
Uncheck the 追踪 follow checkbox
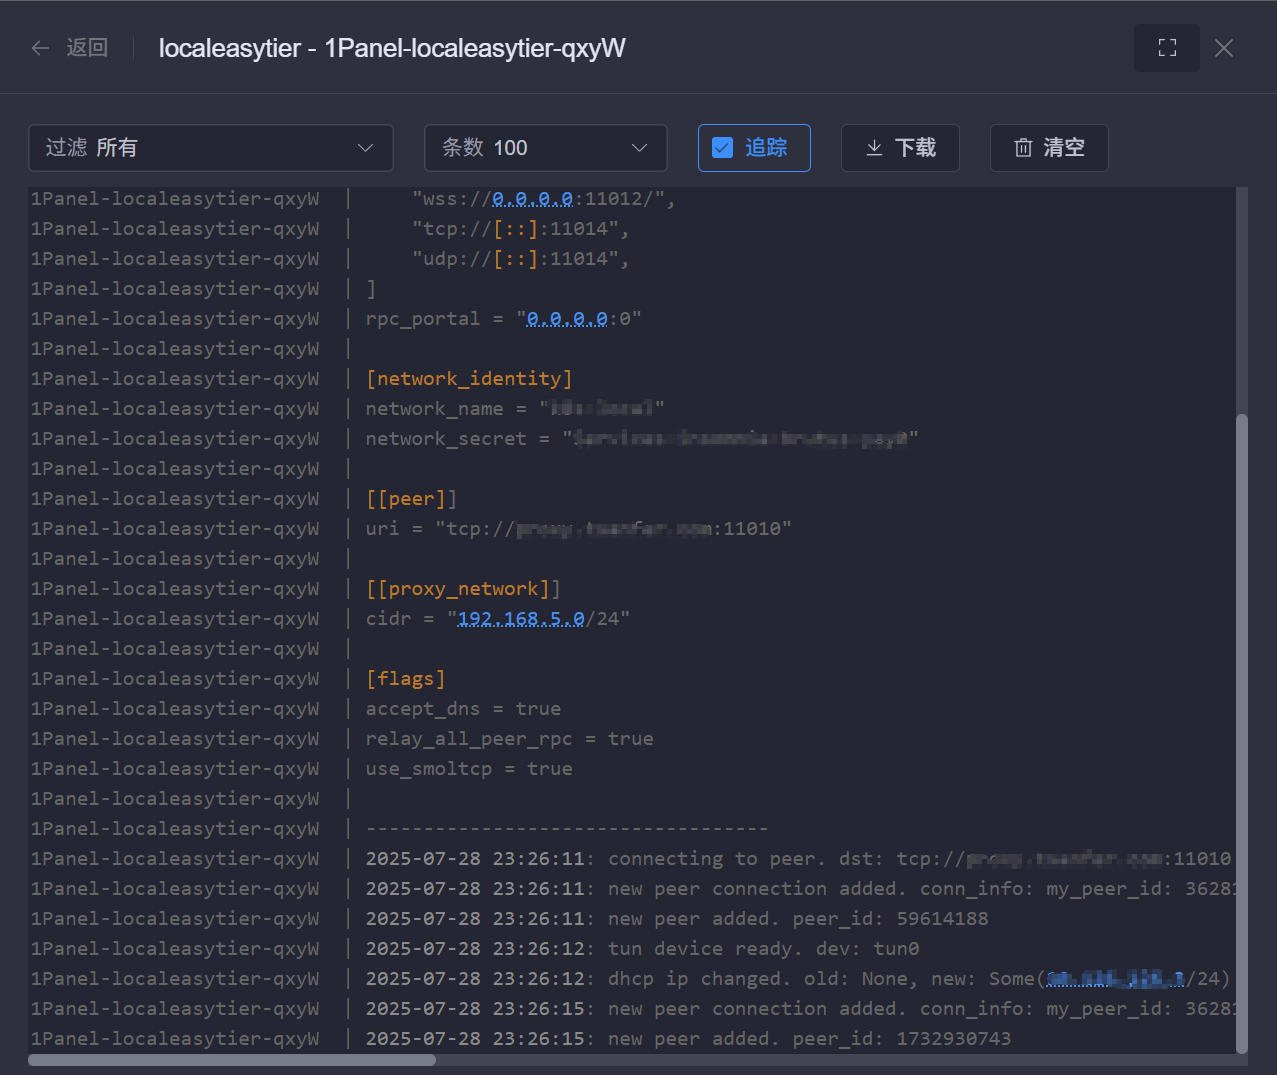click(722, 148)
